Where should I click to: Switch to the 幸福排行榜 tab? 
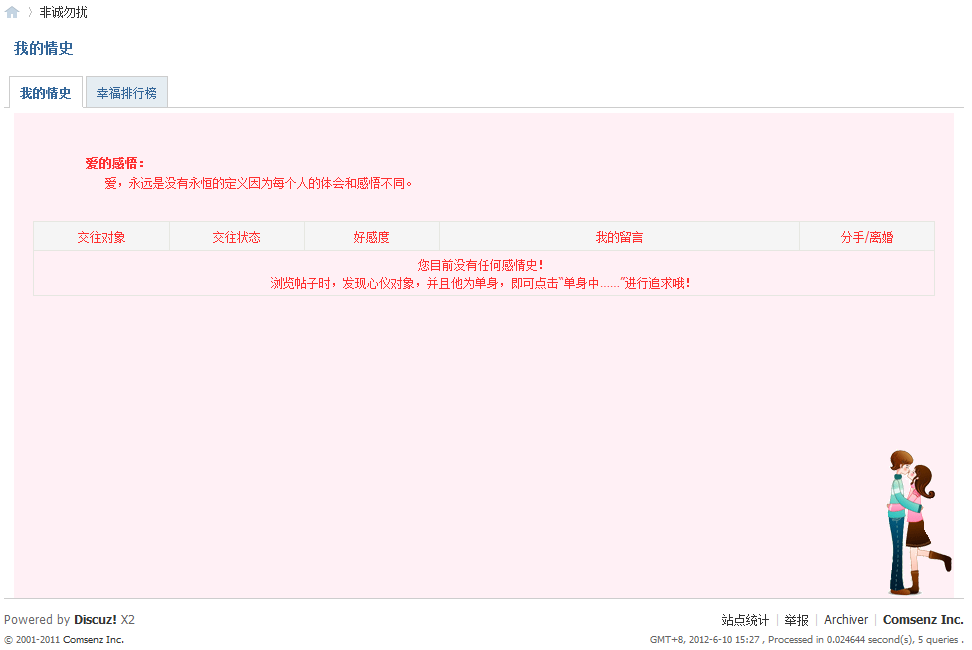[x=126, y=93]
